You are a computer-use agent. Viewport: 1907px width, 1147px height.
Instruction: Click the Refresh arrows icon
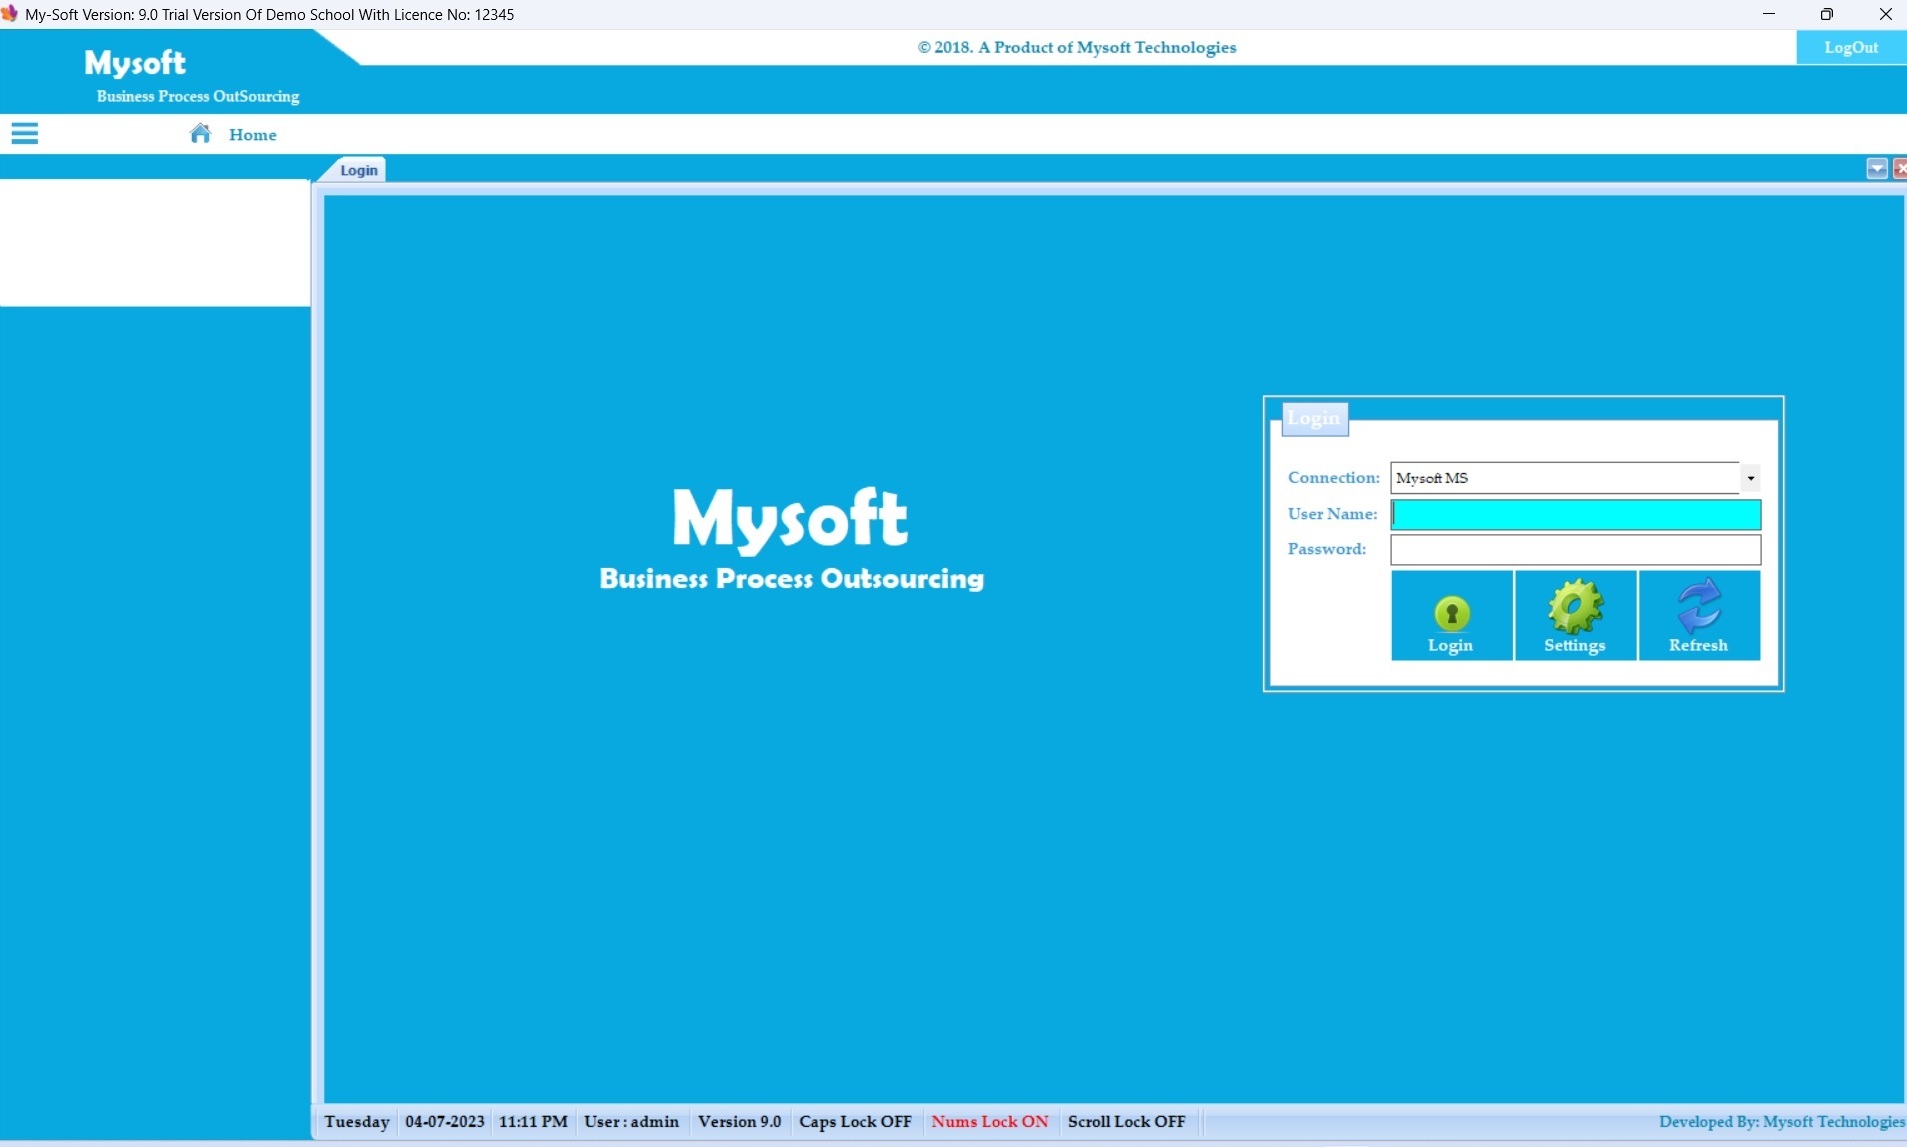(1698, 607)
